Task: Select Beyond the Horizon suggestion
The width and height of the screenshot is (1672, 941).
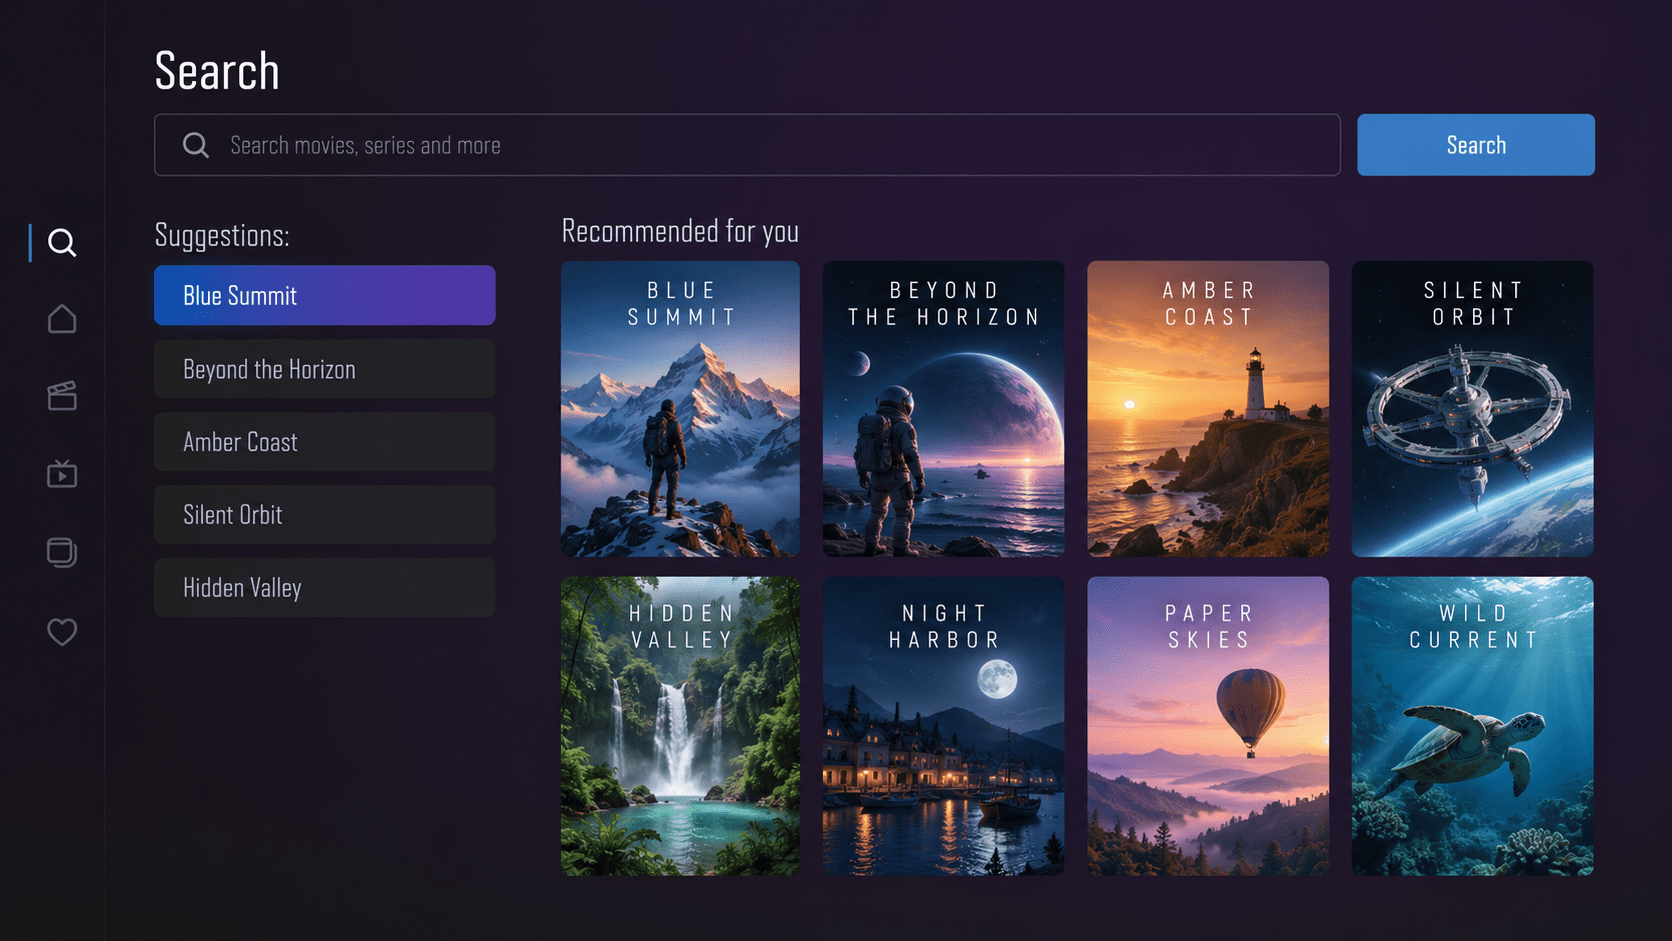Action: pyautogui.click(x=325, y=369)
